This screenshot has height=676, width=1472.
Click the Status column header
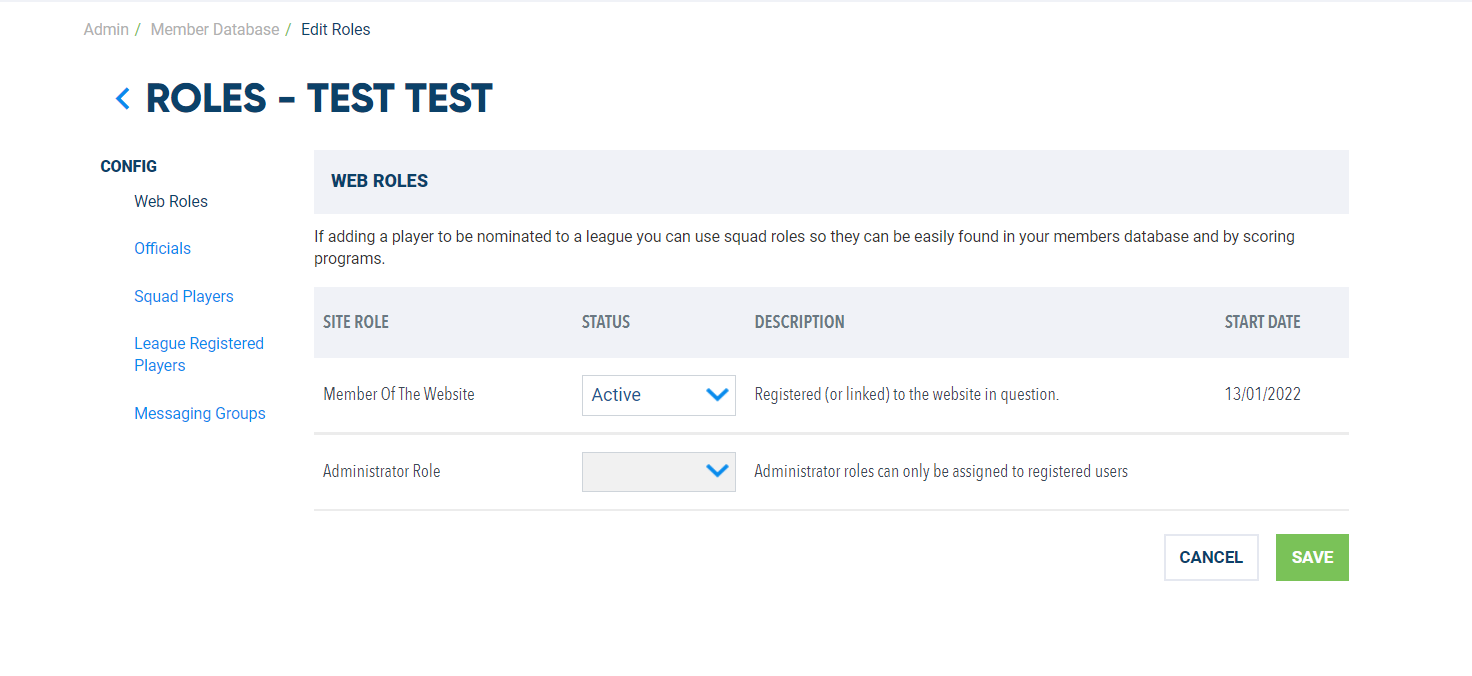point(606,322)
